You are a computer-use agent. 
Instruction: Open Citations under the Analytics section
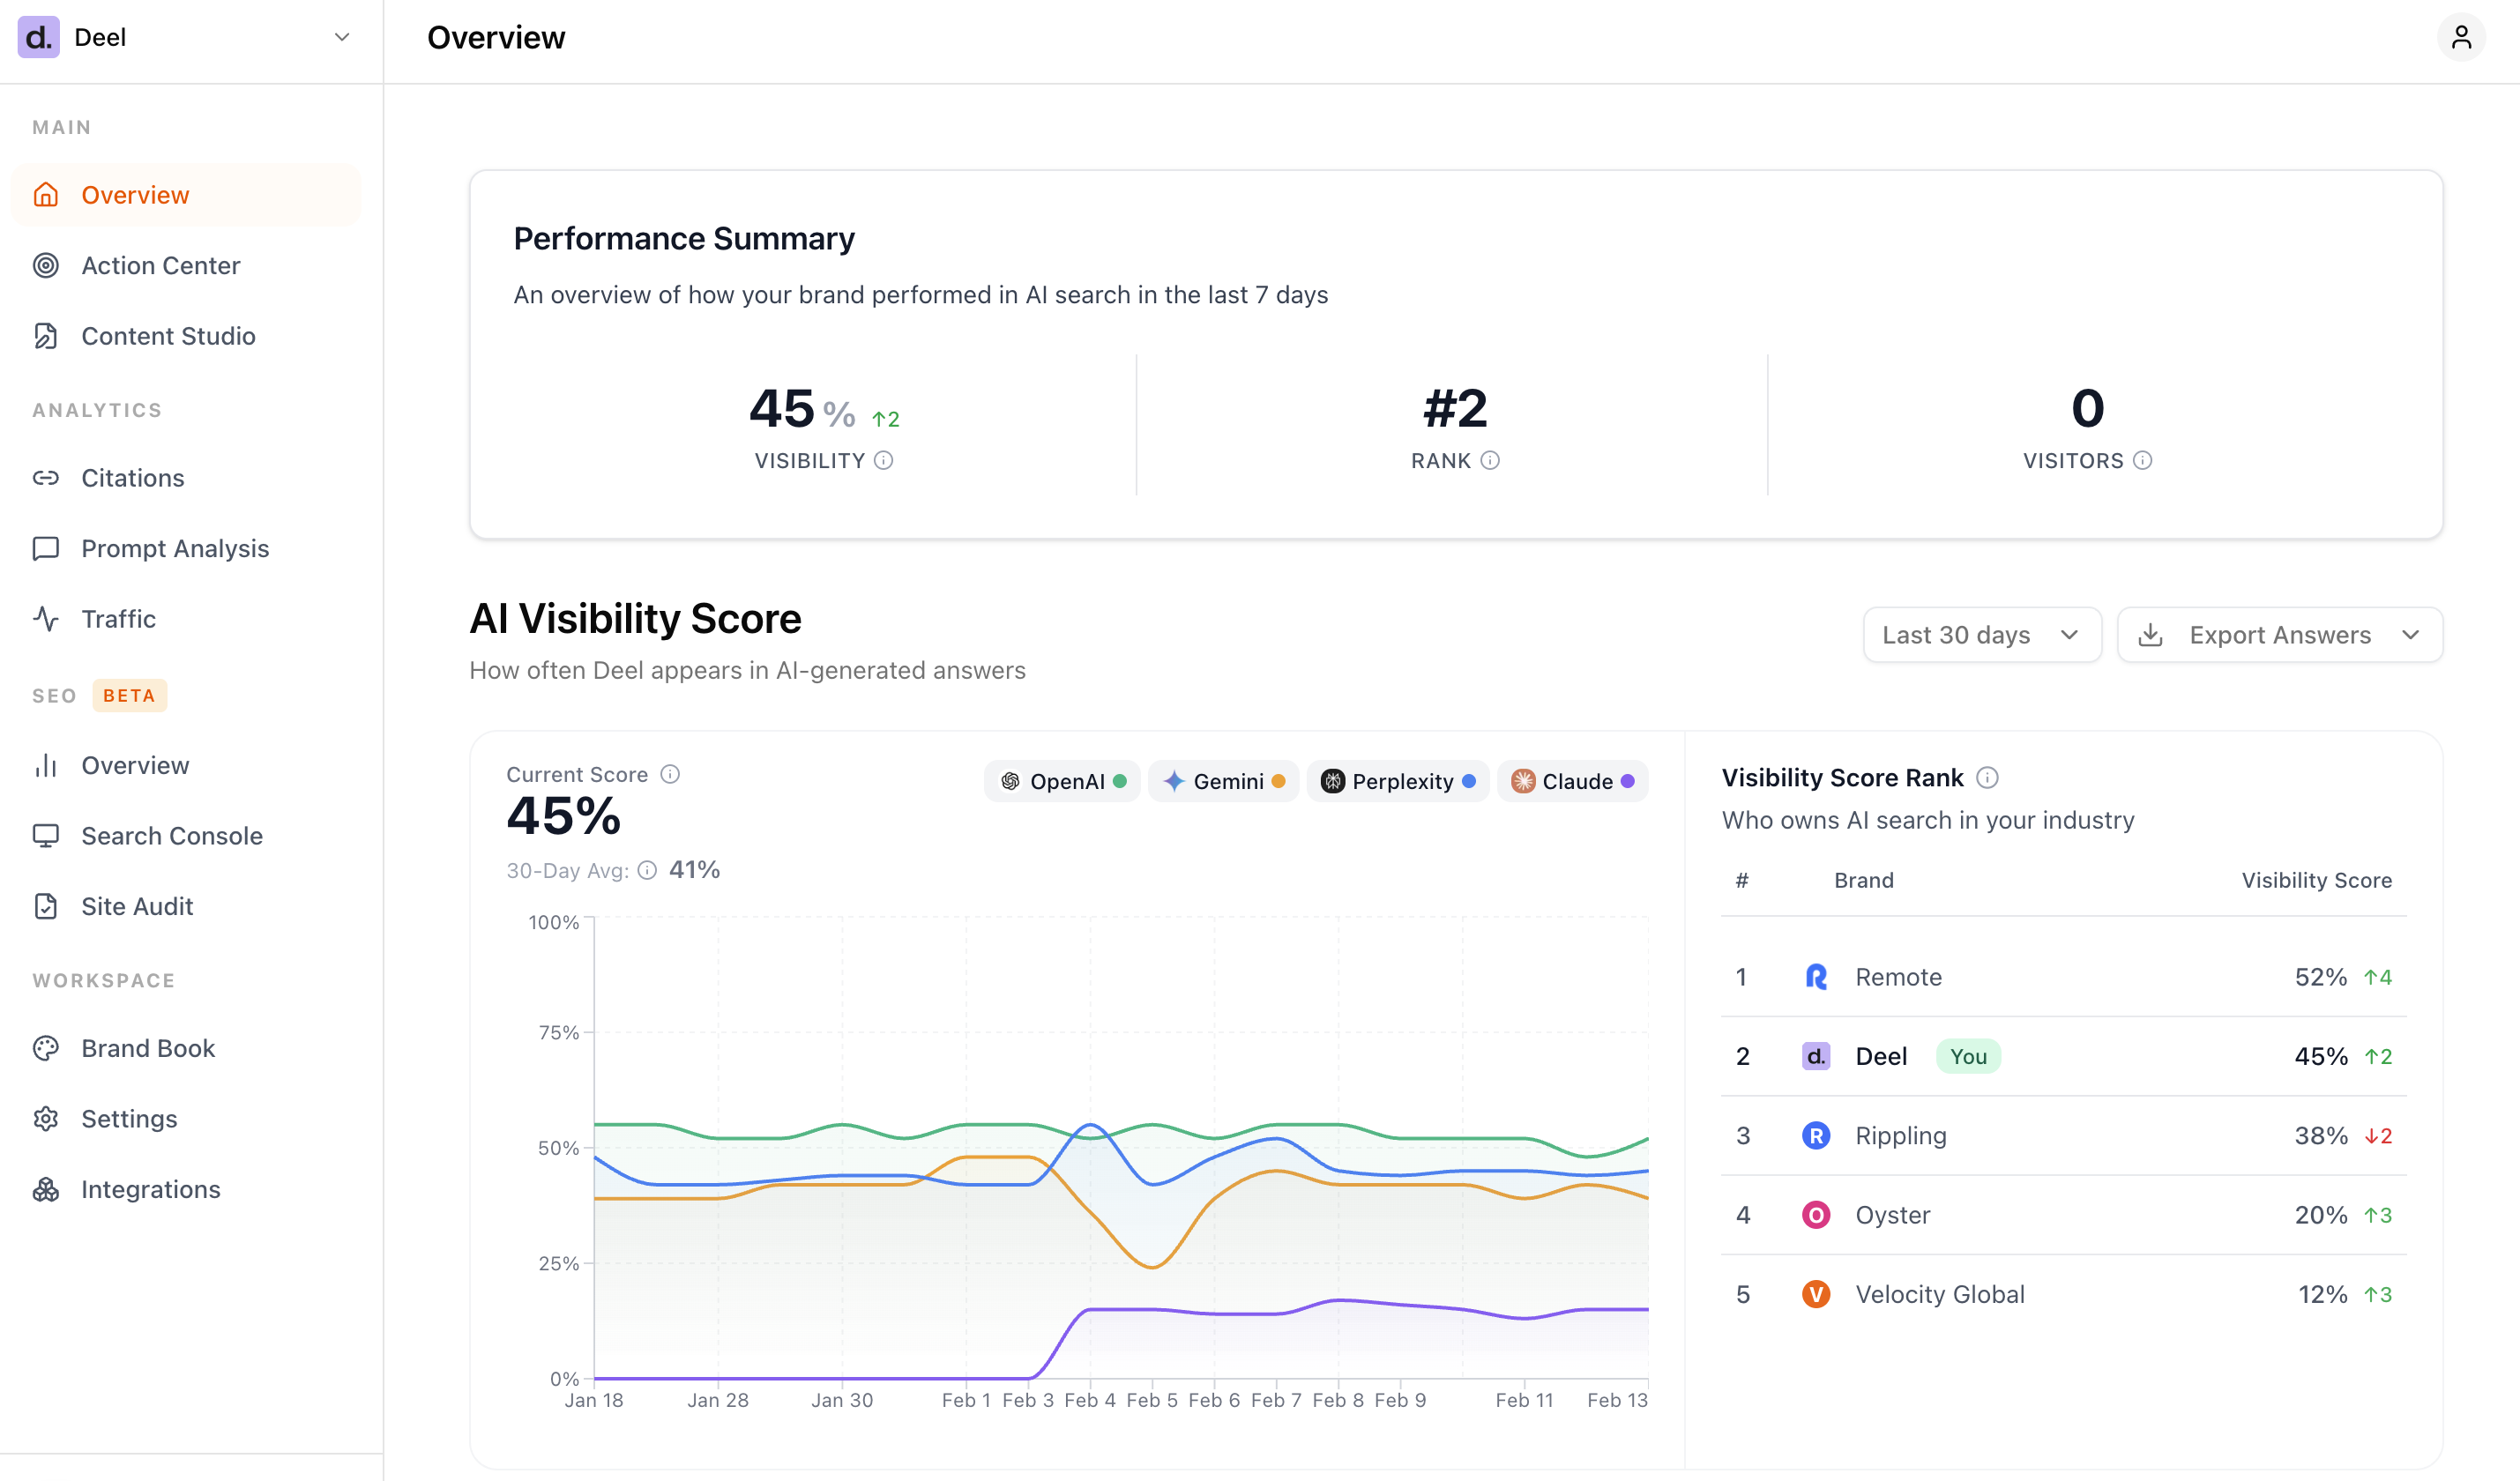coord(131,477)
